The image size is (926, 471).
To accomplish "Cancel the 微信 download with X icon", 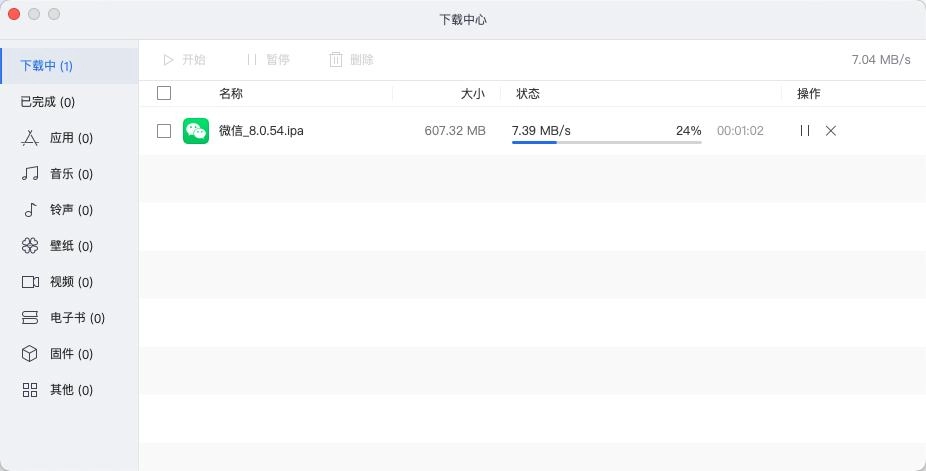I will pyautogui.click(x=831, y=131).
